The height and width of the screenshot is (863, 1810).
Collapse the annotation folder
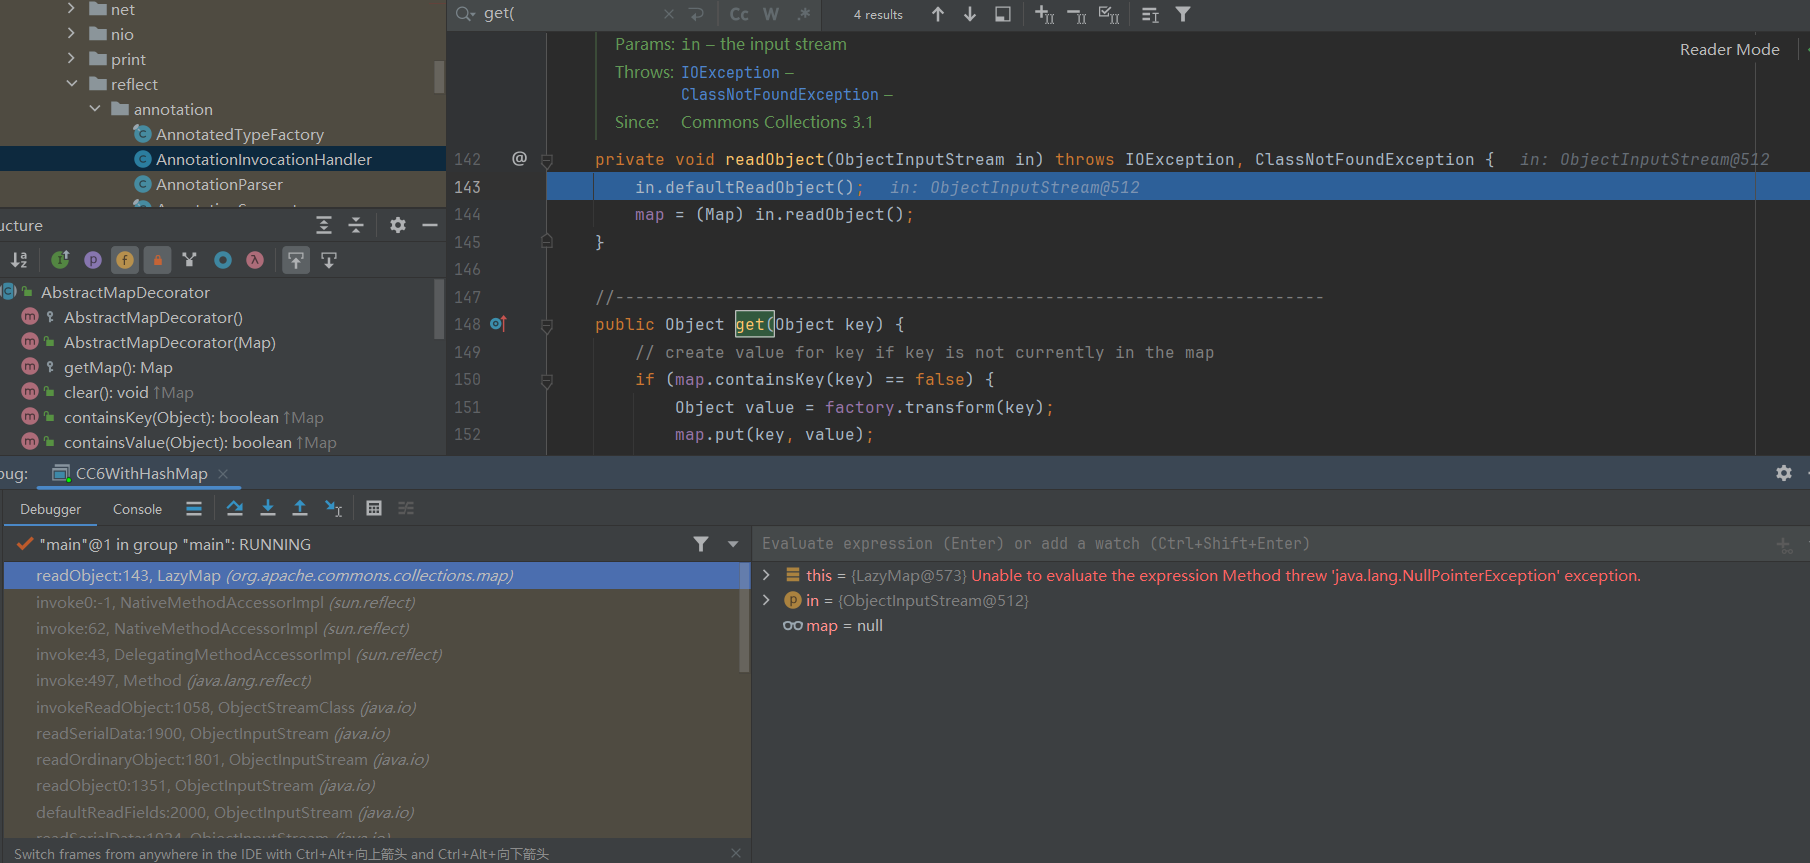coord(95,109)
